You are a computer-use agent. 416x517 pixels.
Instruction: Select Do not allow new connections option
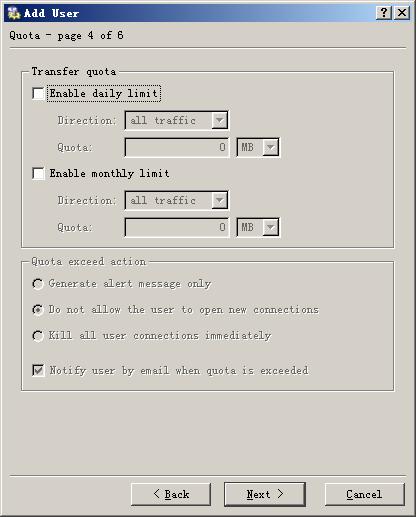click(38, 310)
